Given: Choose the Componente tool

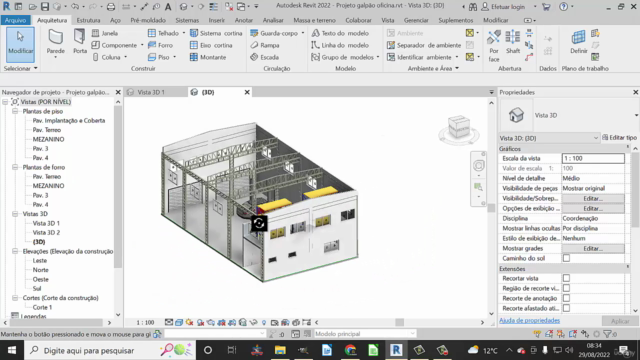Looking at the screenshot, I should 114,45.
